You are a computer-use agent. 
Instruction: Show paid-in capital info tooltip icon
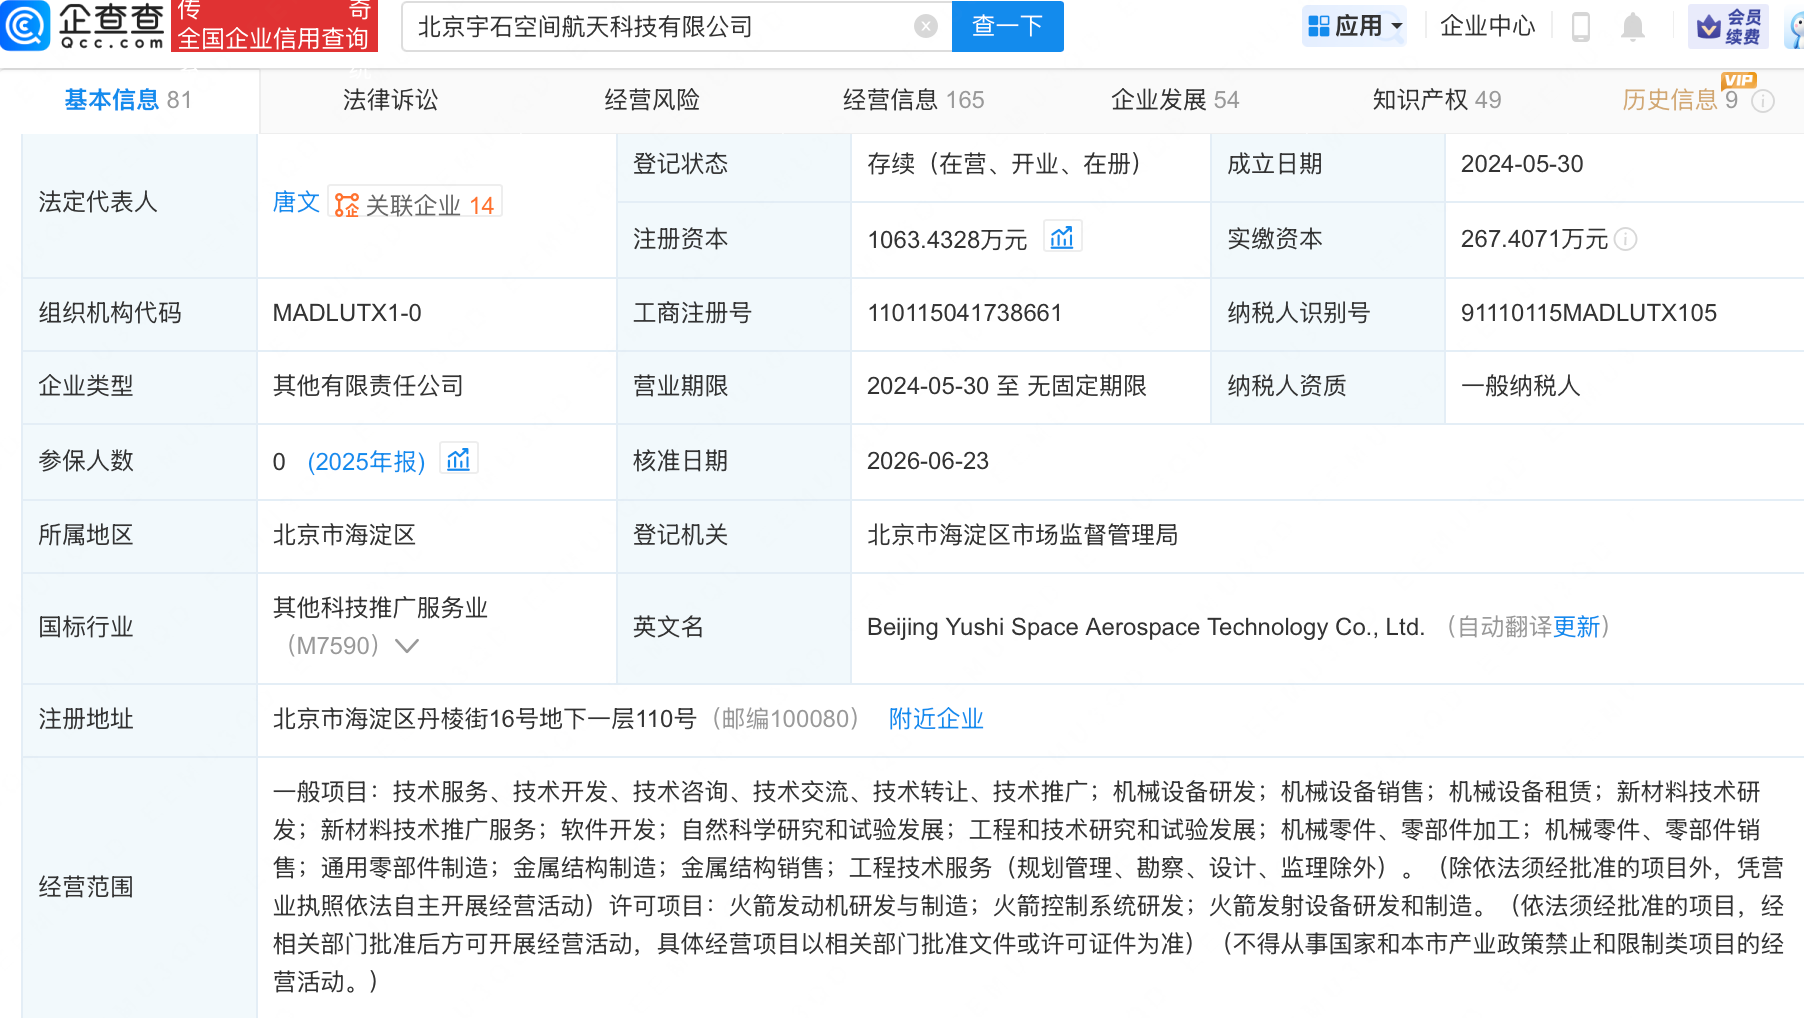(1626, 239)
